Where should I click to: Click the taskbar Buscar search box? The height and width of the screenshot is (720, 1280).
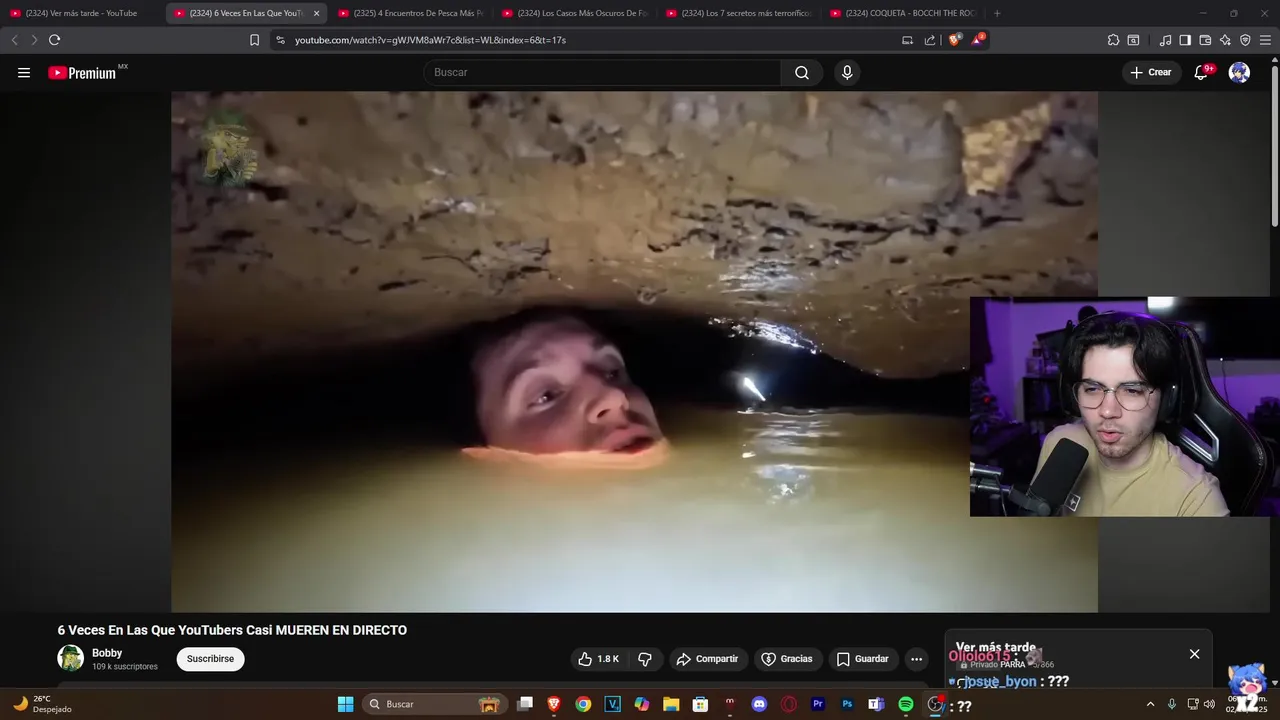(433, 704)
